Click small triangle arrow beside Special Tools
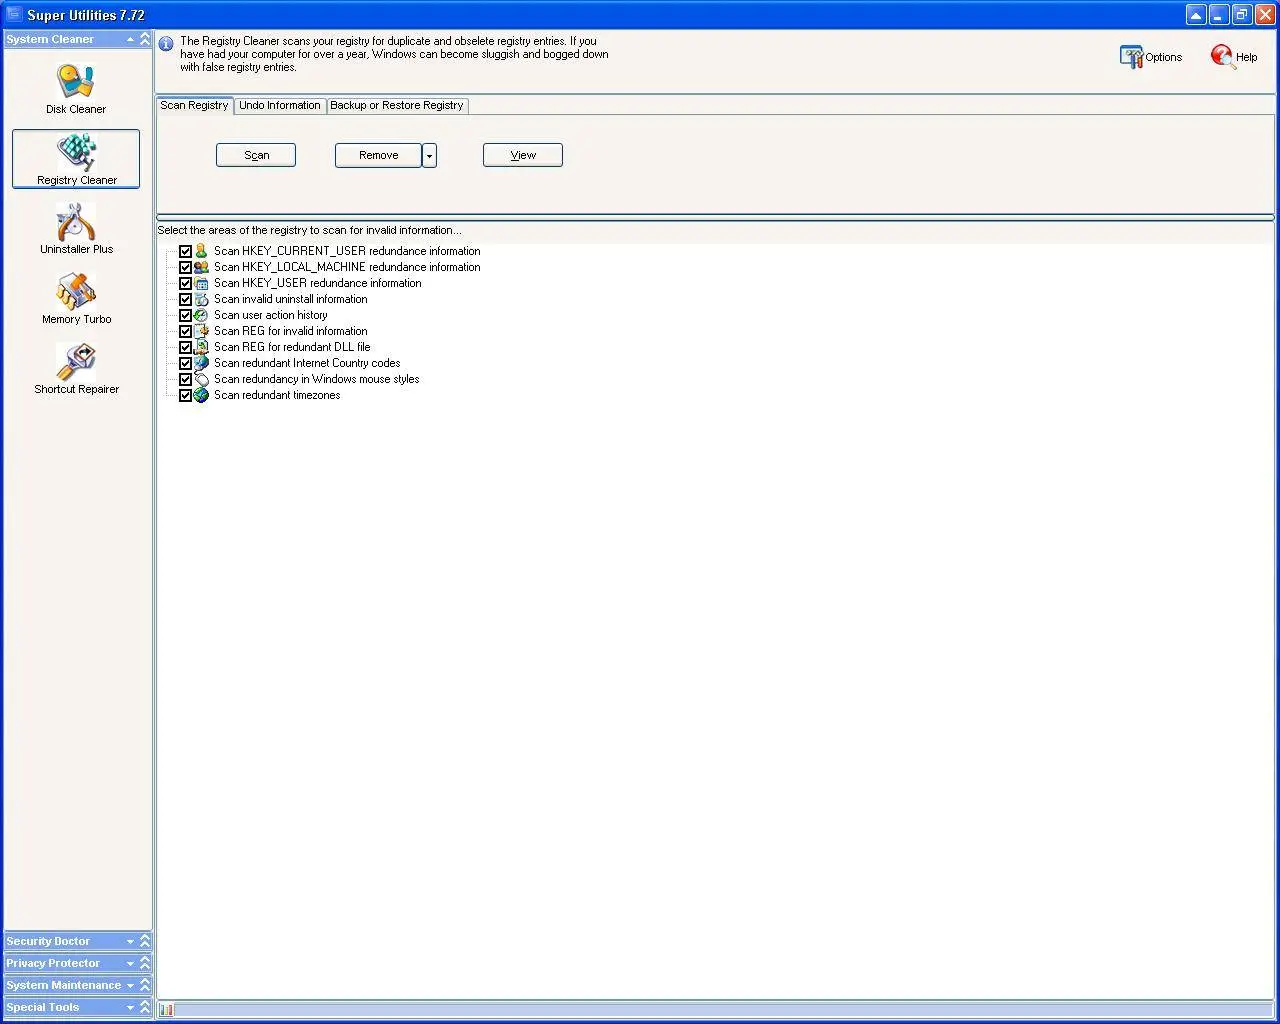1280x1024 pixels. pos(130,1007)
